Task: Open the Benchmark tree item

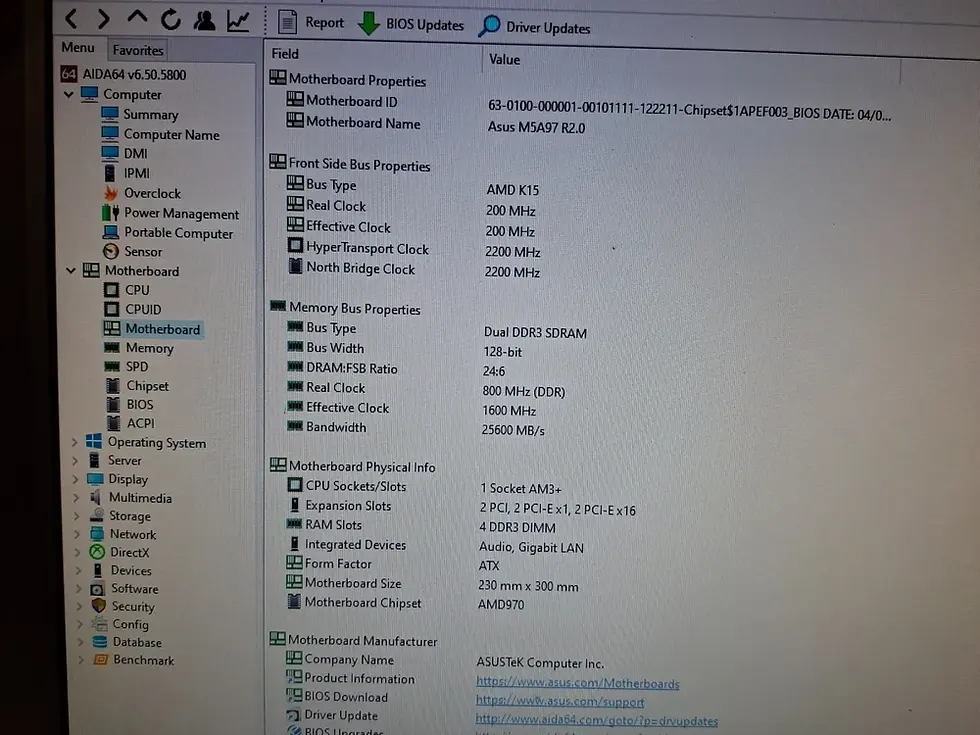Action: [x=134, y=660]
